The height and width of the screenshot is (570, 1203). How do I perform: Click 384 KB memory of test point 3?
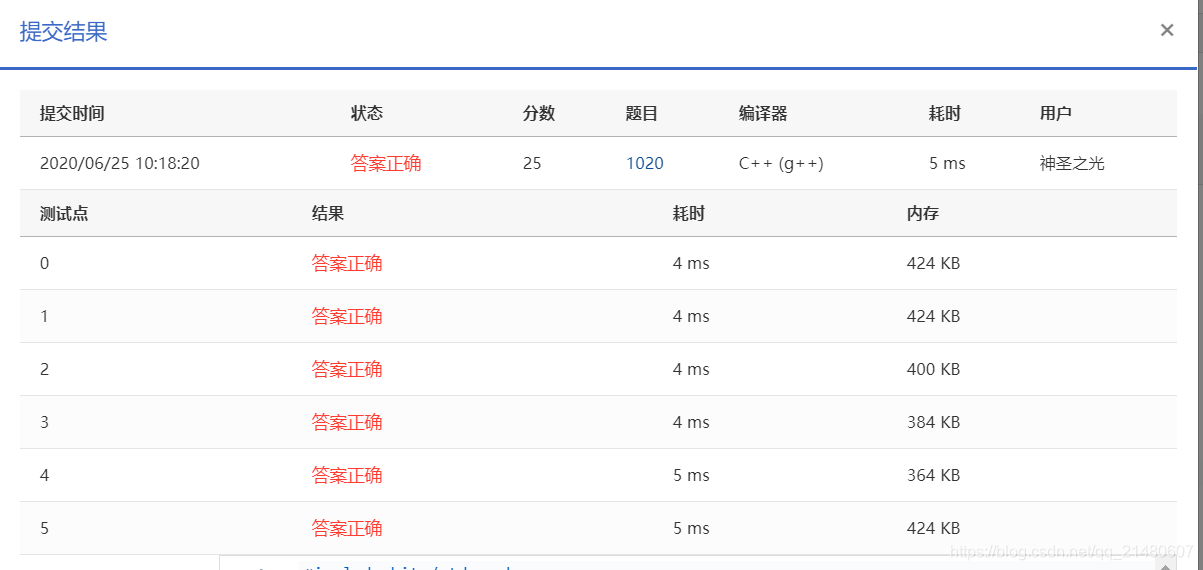(x=933, y=422)
